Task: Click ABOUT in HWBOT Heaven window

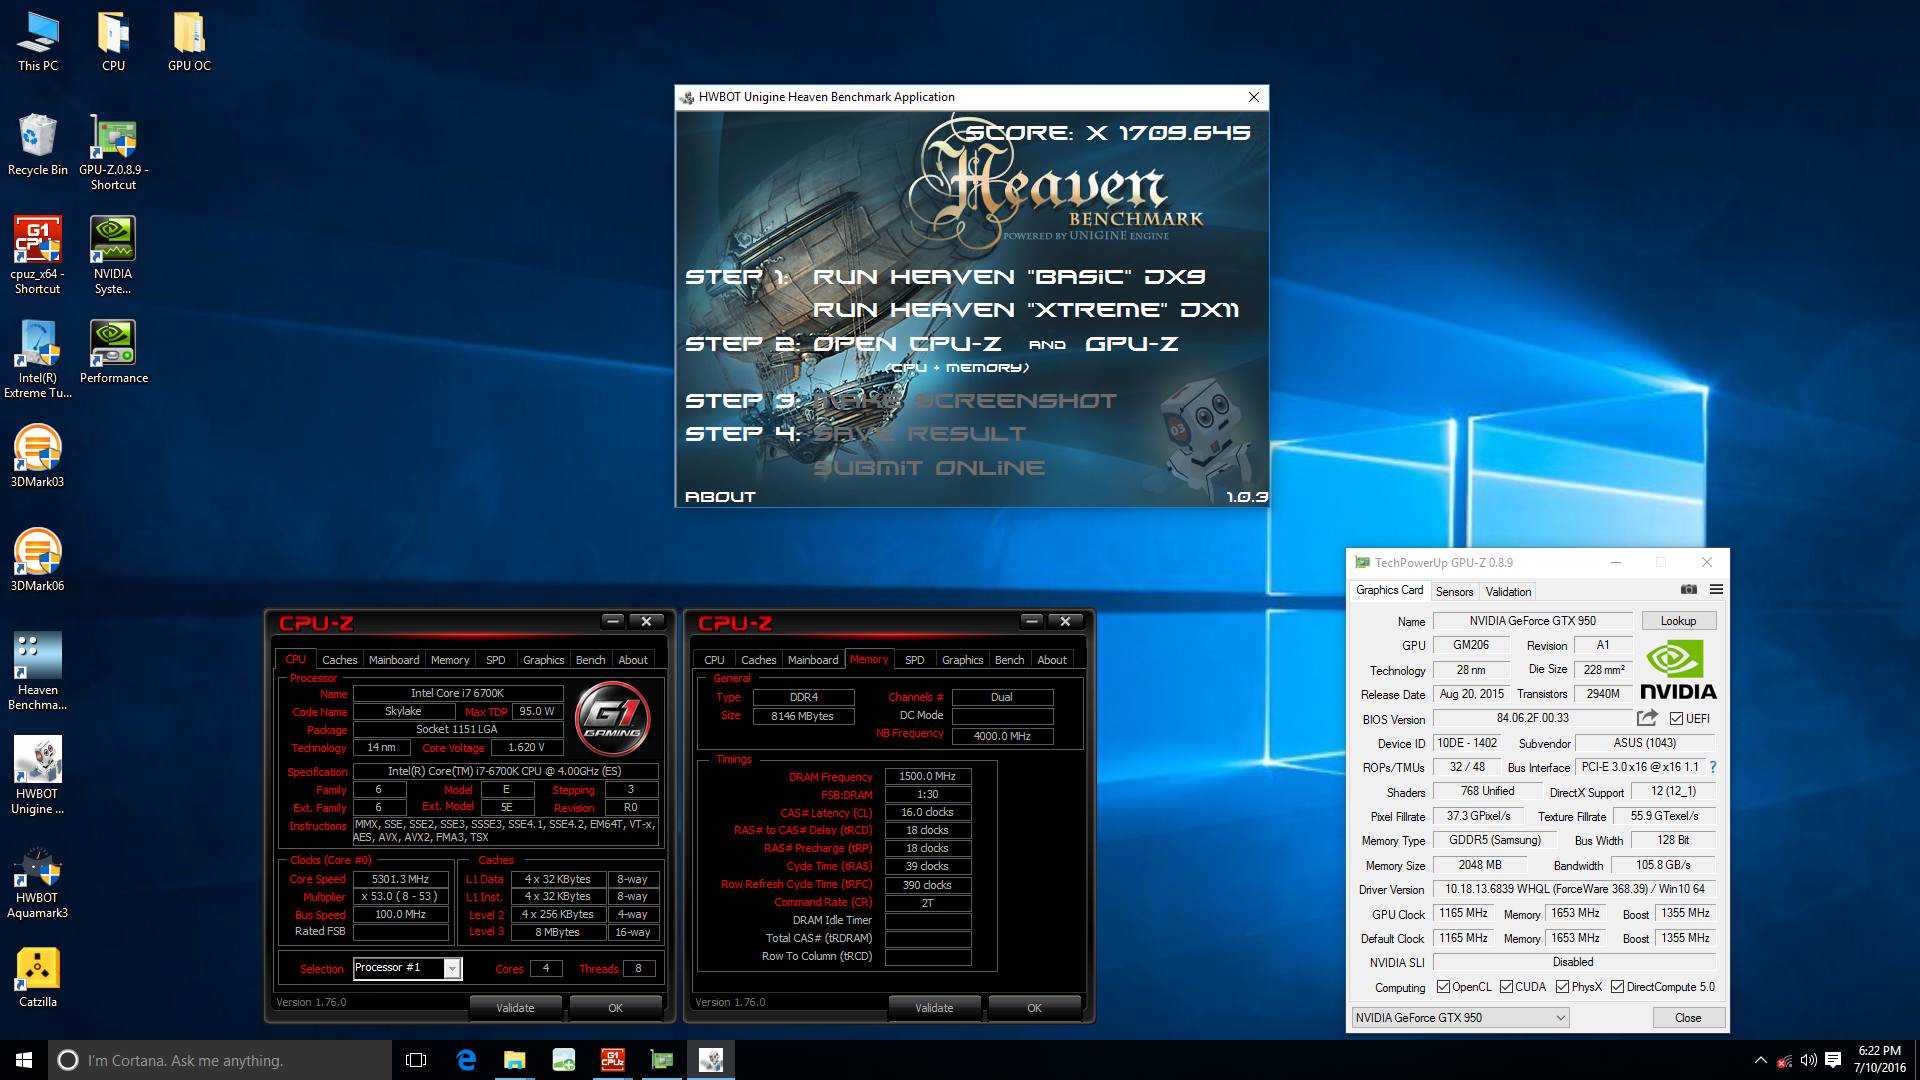Action: pos(720,497)
